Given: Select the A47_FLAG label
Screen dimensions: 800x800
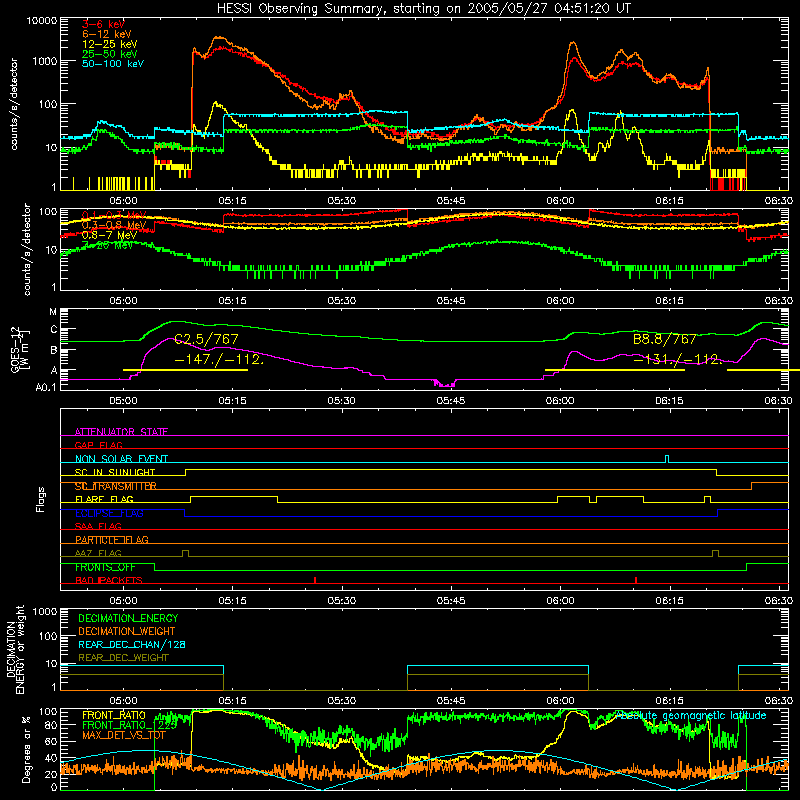Looking at the screenshot, I should coord(98,553).
